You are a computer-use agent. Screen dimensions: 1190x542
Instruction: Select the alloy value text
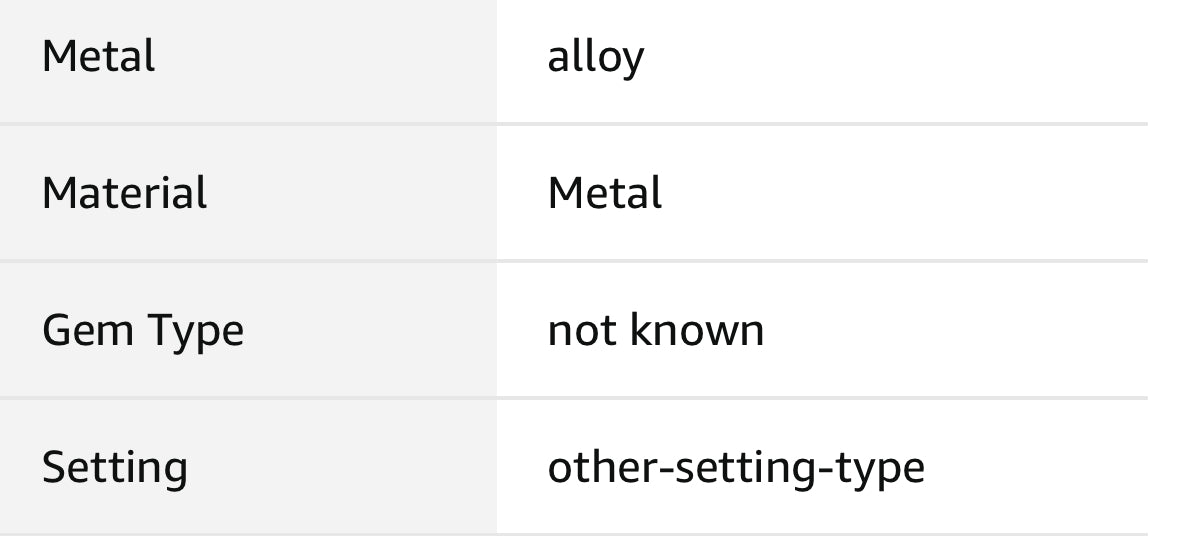pos(595,58)
